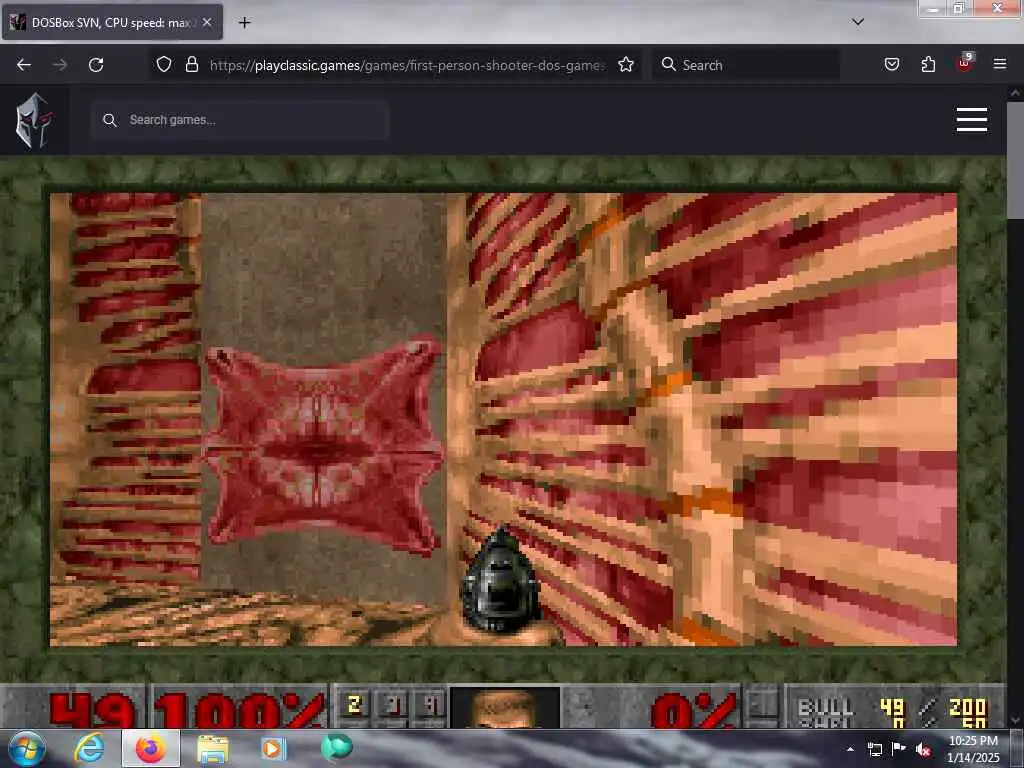Click the Search games field
This screenshot has height=768, width=1024.
click(x=240, y=120)
